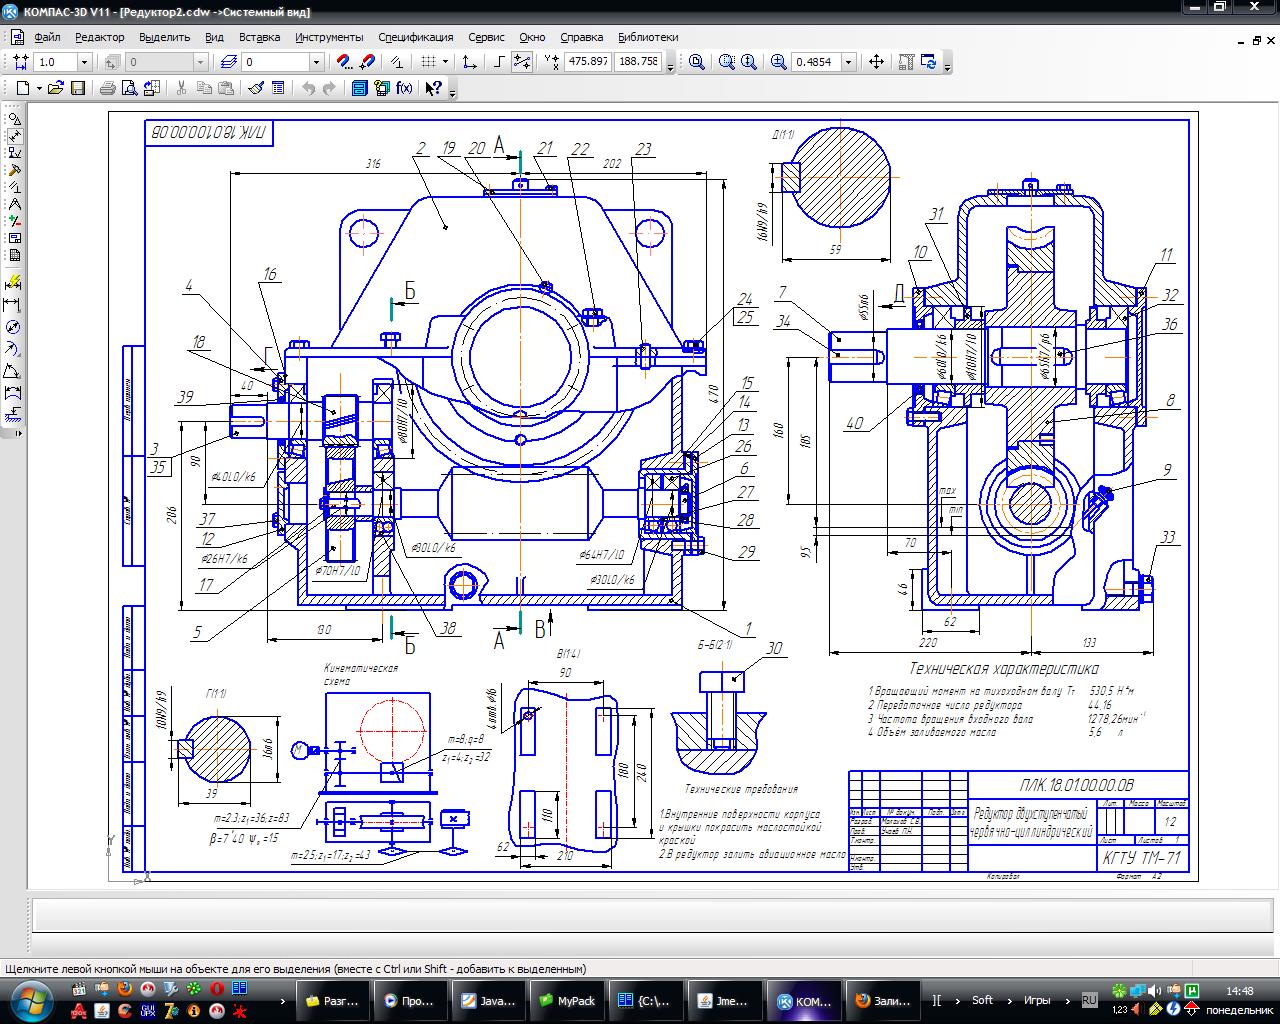Click the pan view crossed-arrows icon

coord(876,62)
